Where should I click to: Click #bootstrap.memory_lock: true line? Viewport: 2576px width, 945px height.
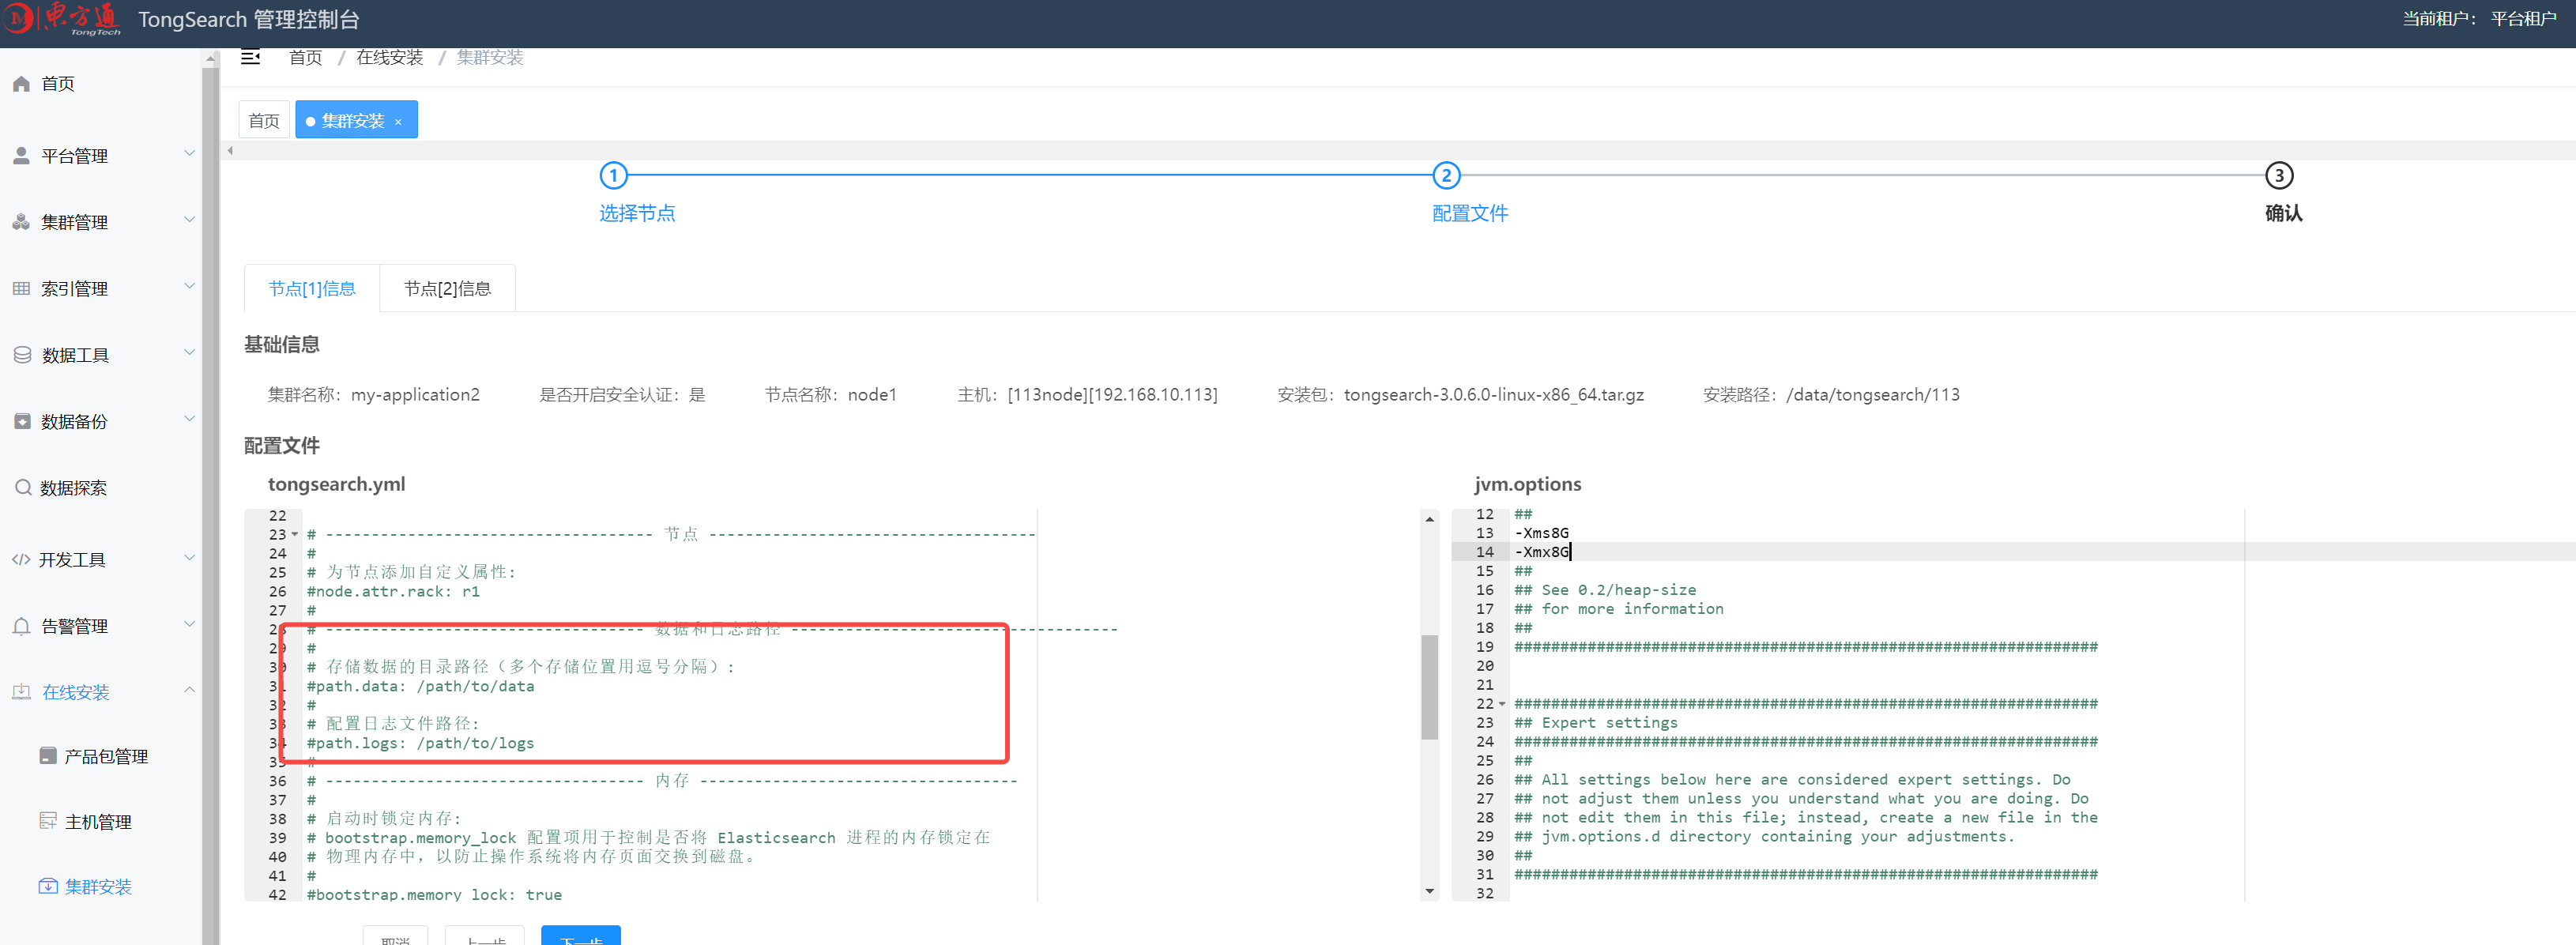[434, 894]
